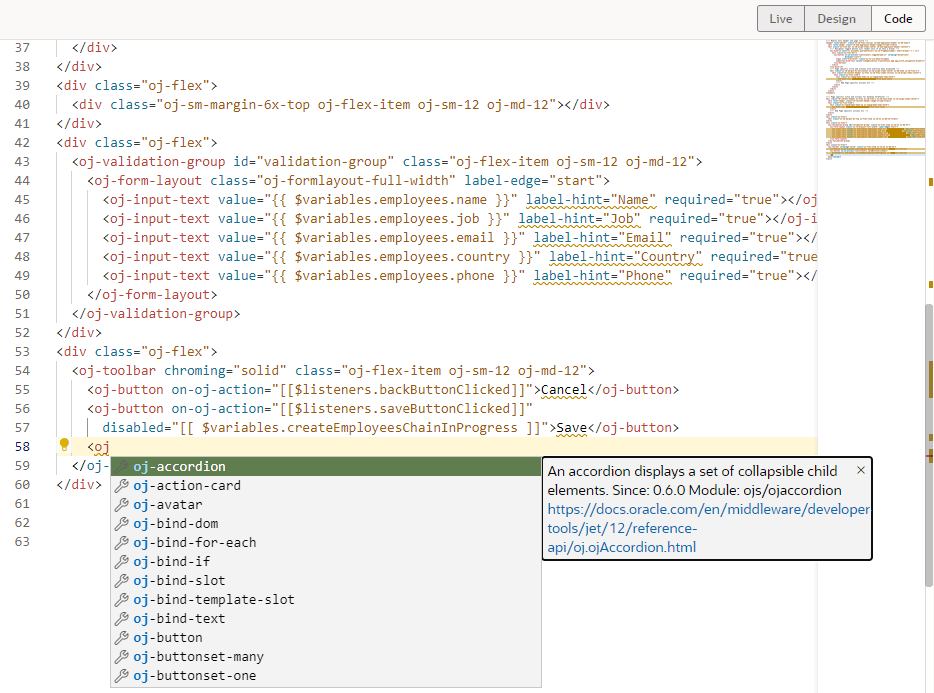The height and width of the screenshot is (693, 934).
Task: Click the code minimap to navigate
Action: [875, 100]
